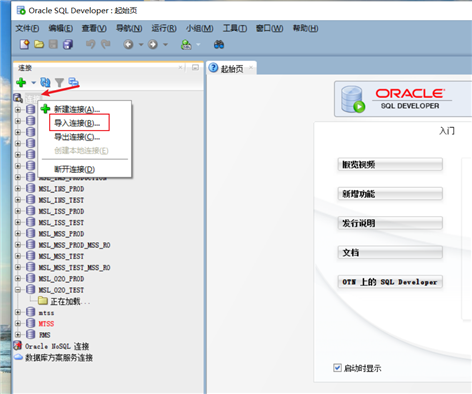
Task: Click the binoculars Find DB Object icon
Action: click(219, 44)
